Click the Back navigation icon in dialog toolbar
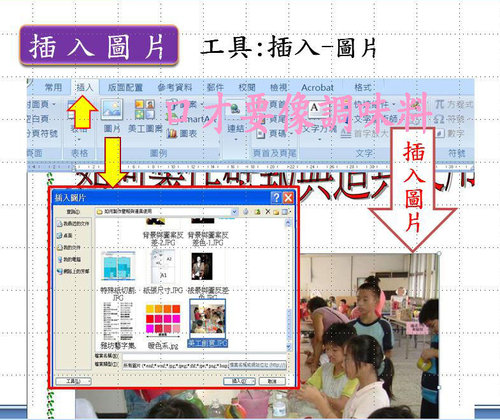Screen dimensions: 500x420 [x=246, y=212]
